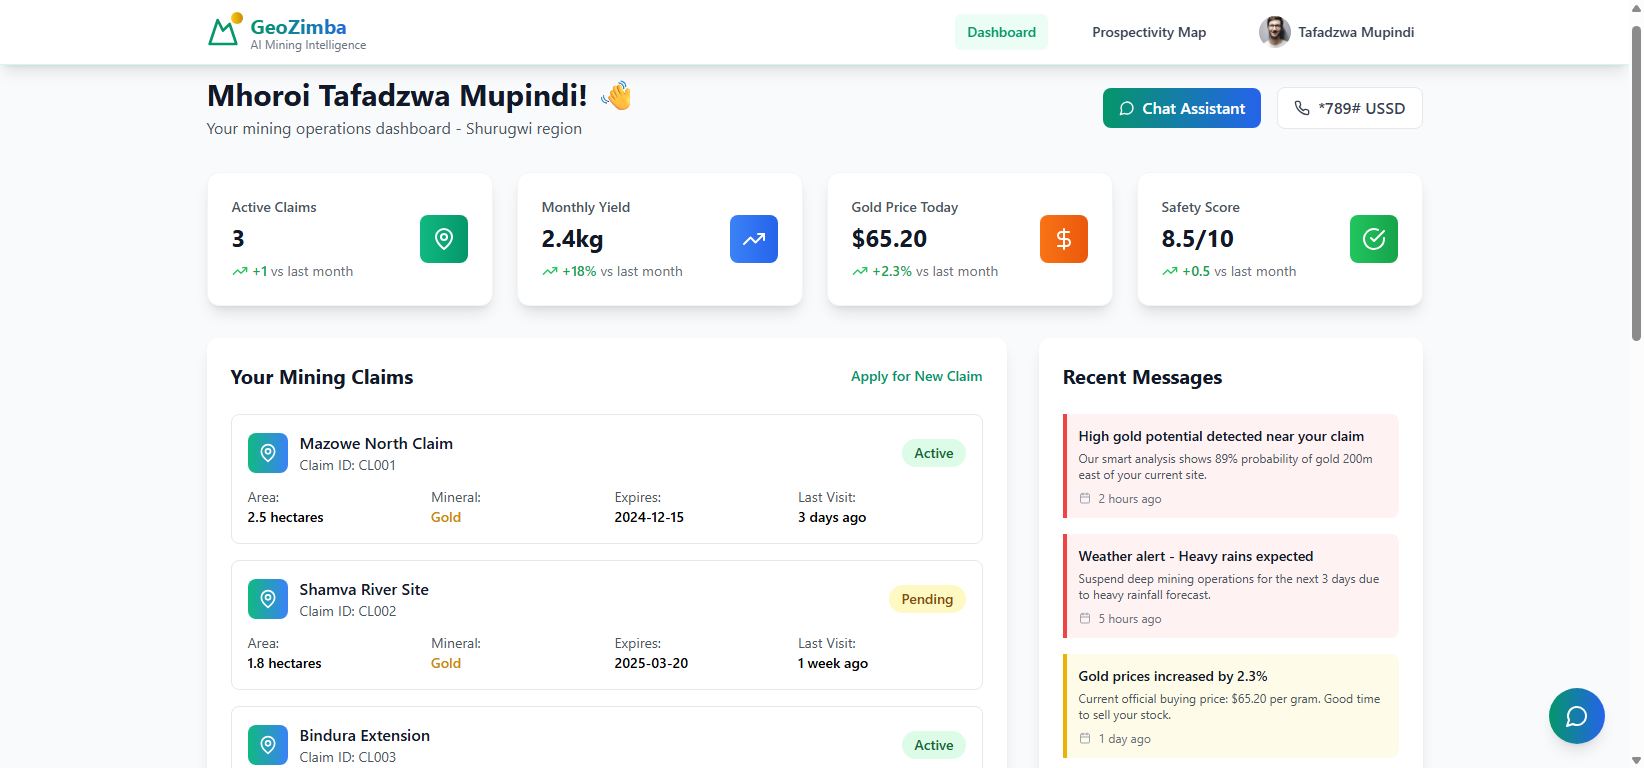Click the Claim ID: CL002 text

point(348,611)
